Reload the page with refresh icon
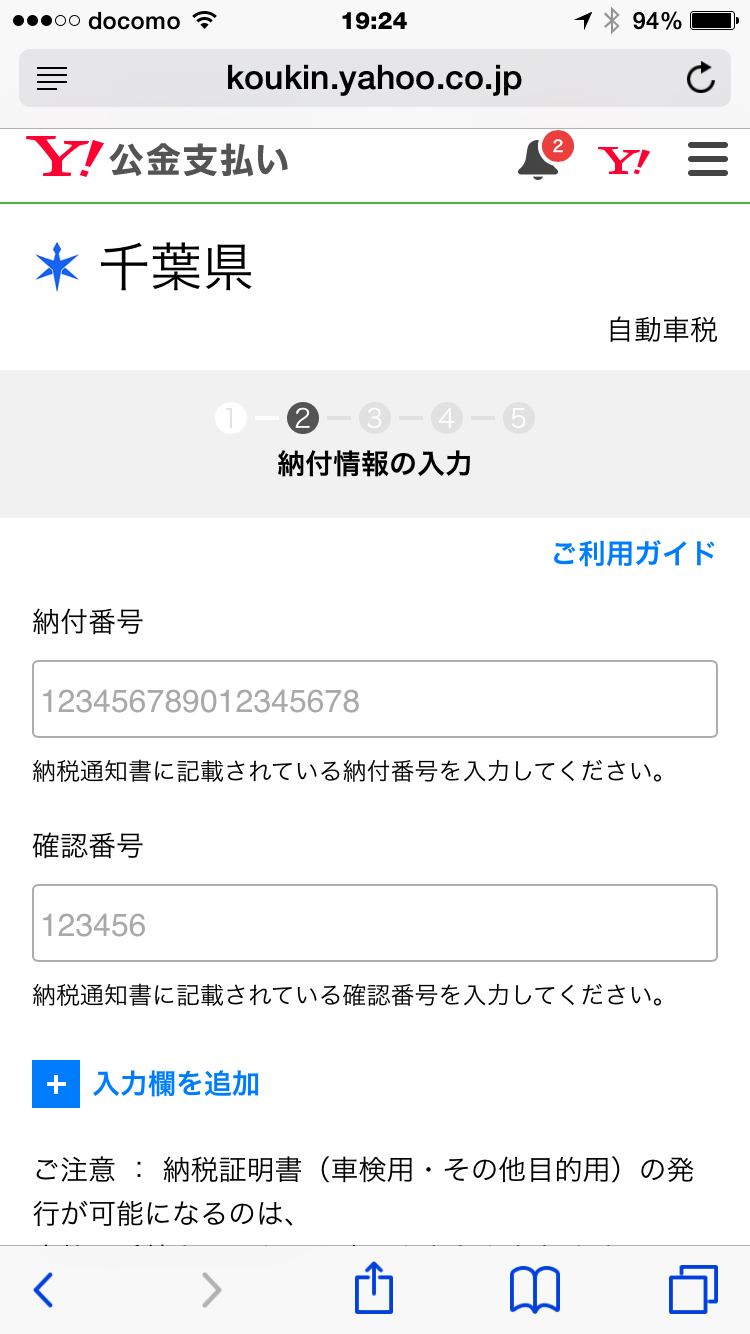Image resolution: width=750 pixels, height=1334 pixels. pos(700,78)
